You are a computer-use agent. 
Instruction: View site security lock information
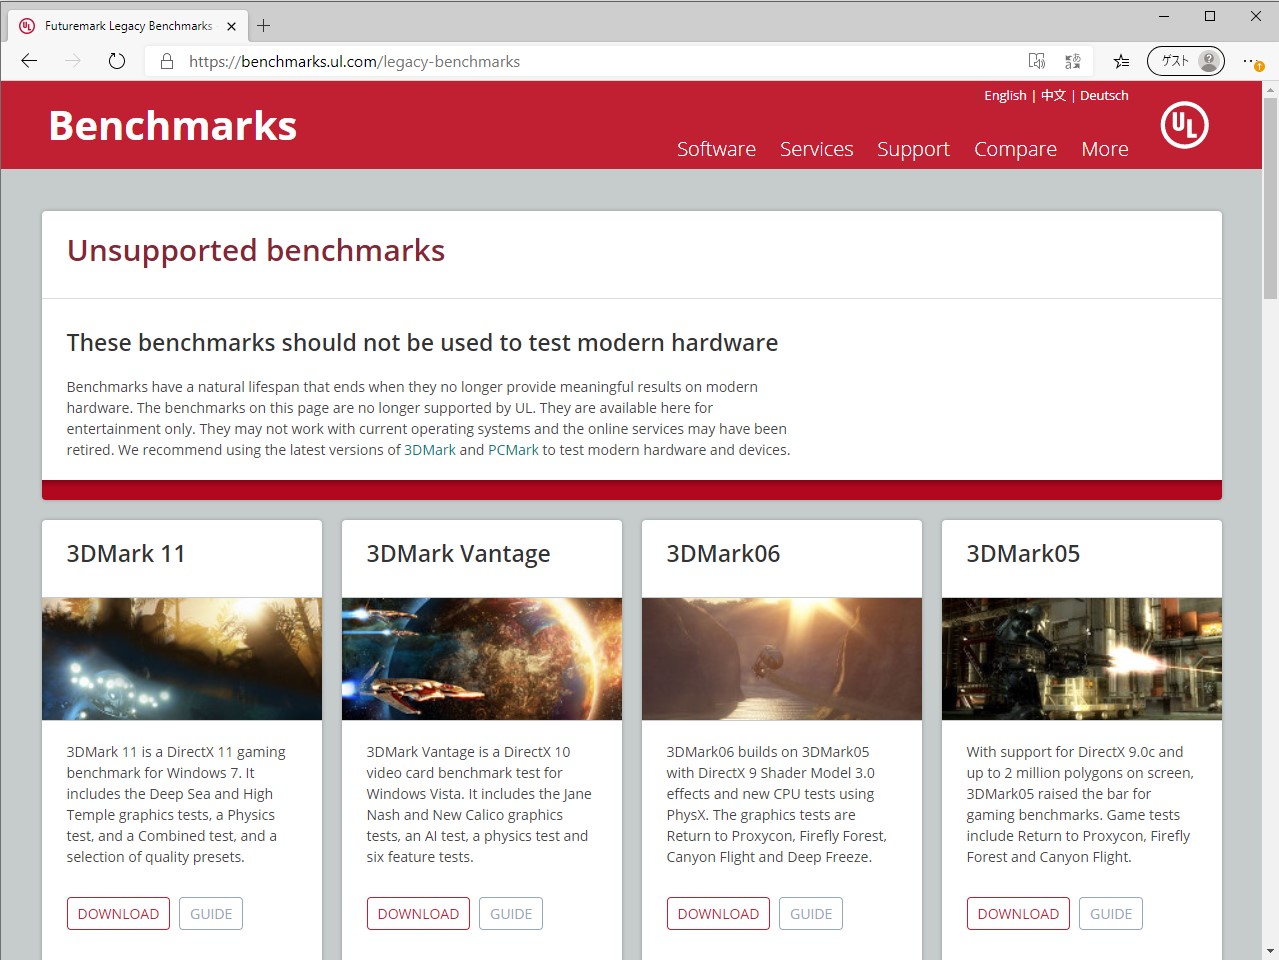coord(167,61)
